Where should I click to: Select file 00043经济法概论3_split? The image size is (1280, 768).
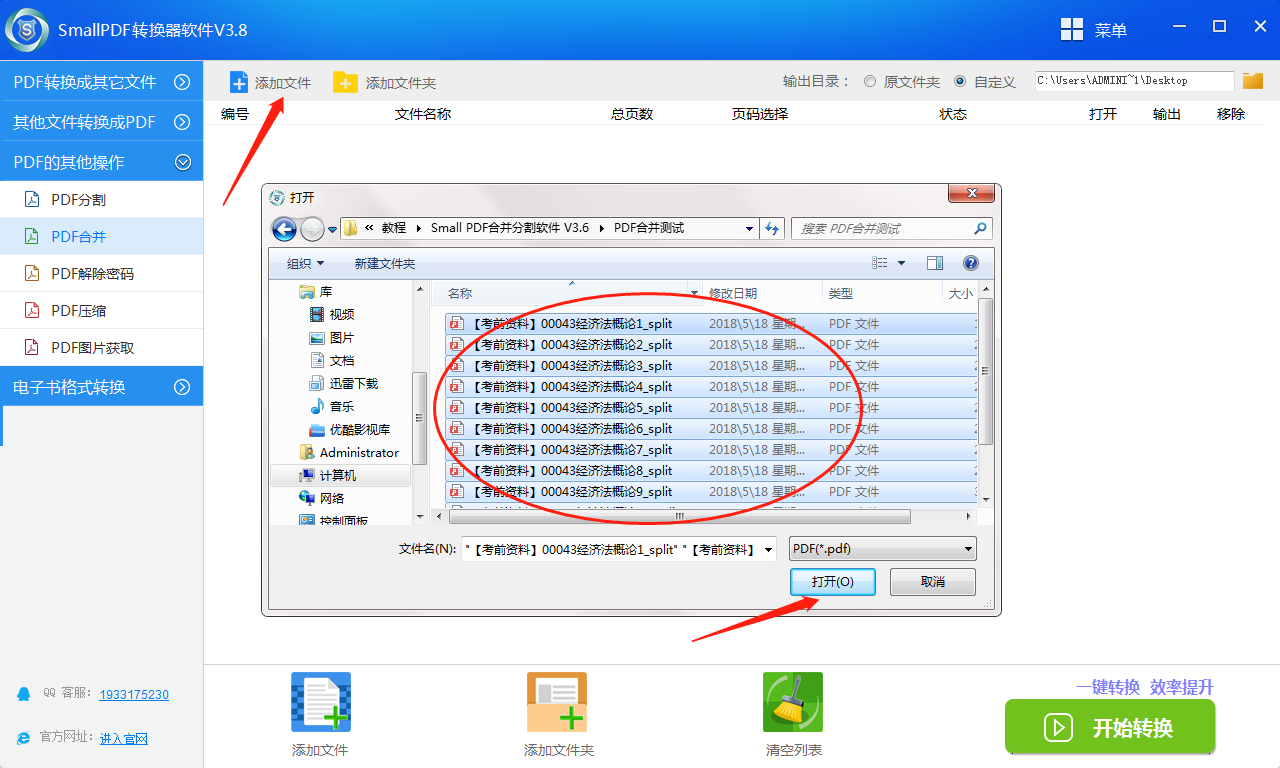pos(711,366)
